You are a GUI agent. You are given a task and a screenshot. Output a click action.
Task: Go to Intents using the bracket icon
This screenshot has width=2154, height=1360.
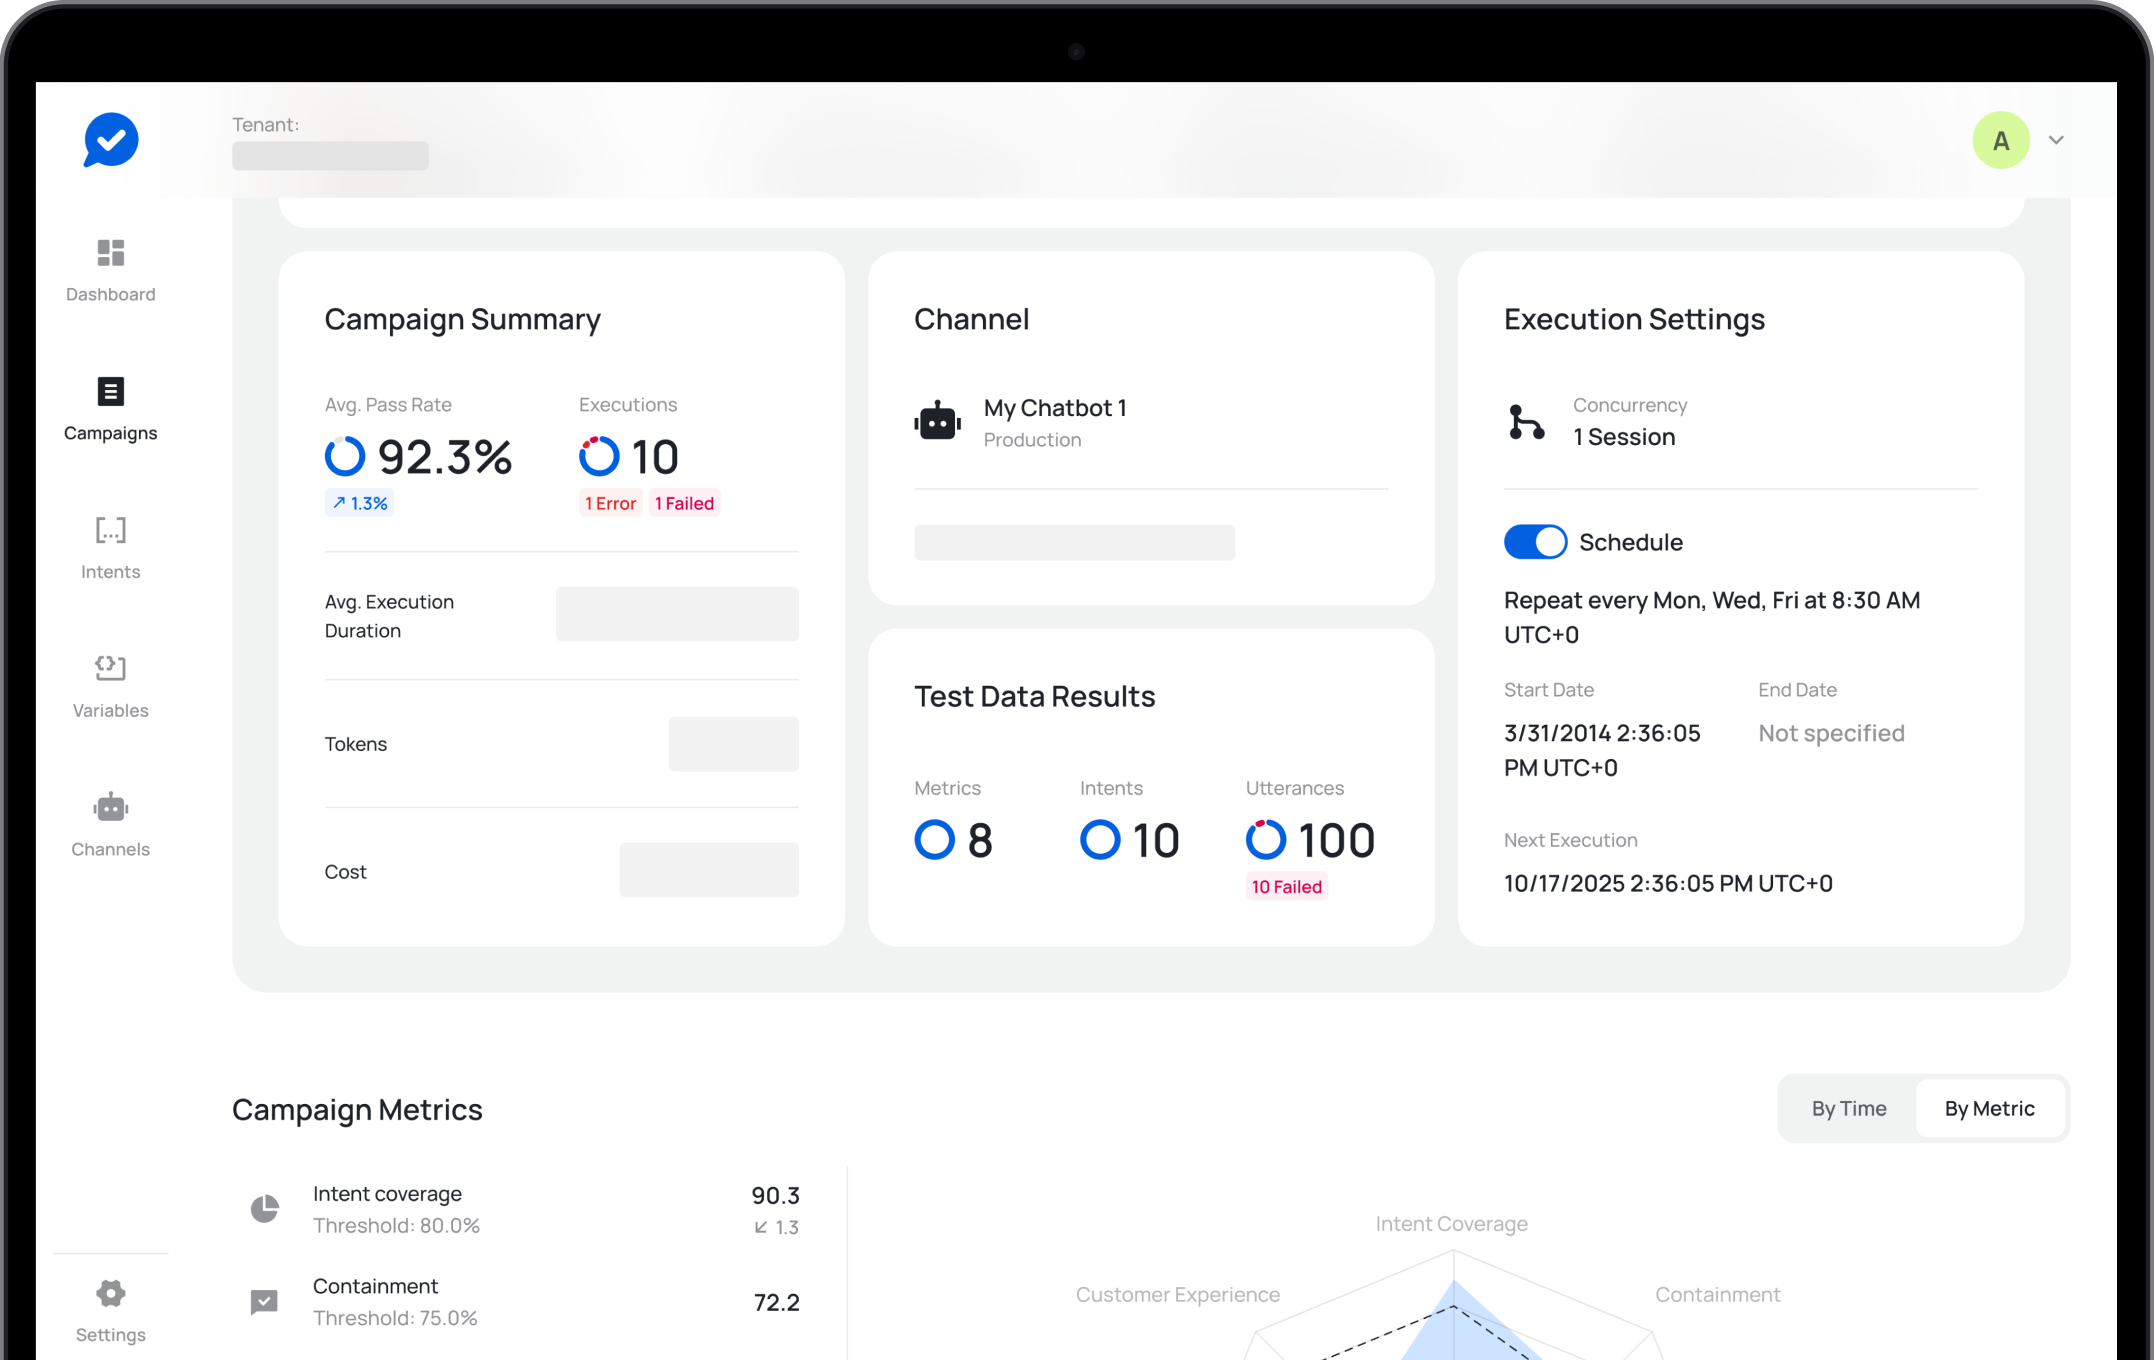point(111,530)
